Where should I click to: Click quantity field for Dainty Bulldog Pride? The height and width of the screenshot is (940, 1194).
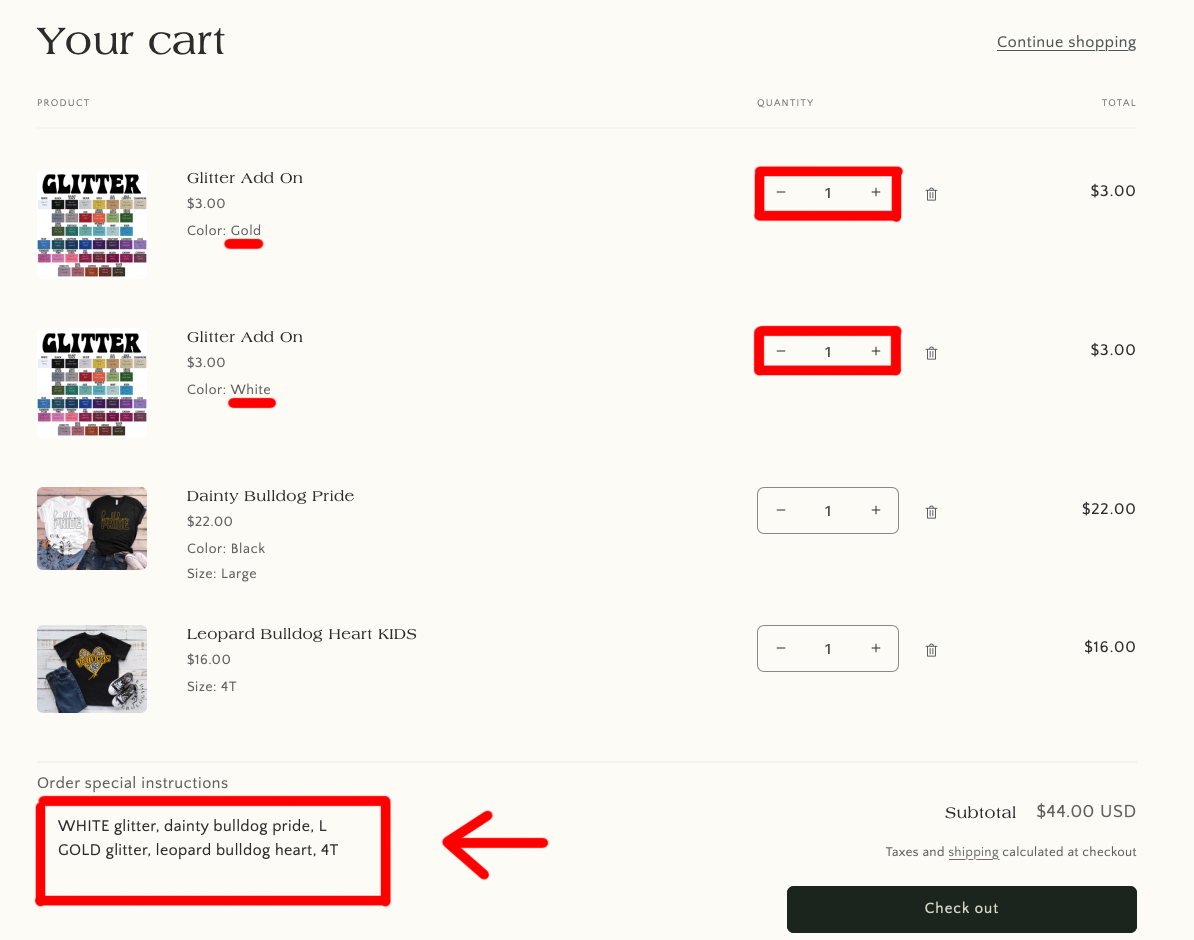(x=828, y=511)
